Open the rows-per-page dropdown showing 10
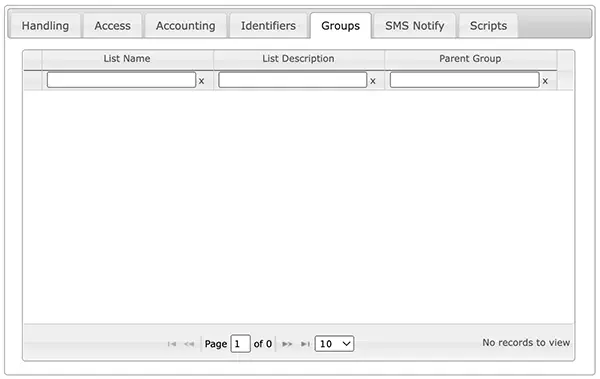 coord(334,343)
